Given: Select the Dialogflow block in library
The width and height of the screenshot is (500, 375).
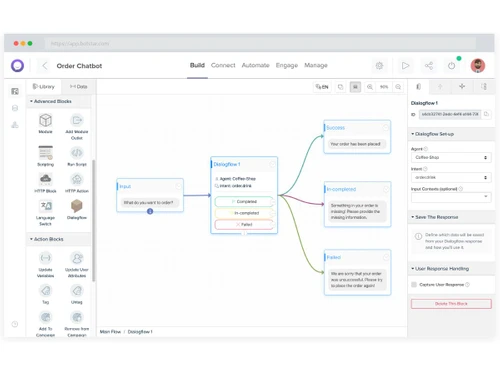Looking at the screenshot, I should (x=77, y=209).
